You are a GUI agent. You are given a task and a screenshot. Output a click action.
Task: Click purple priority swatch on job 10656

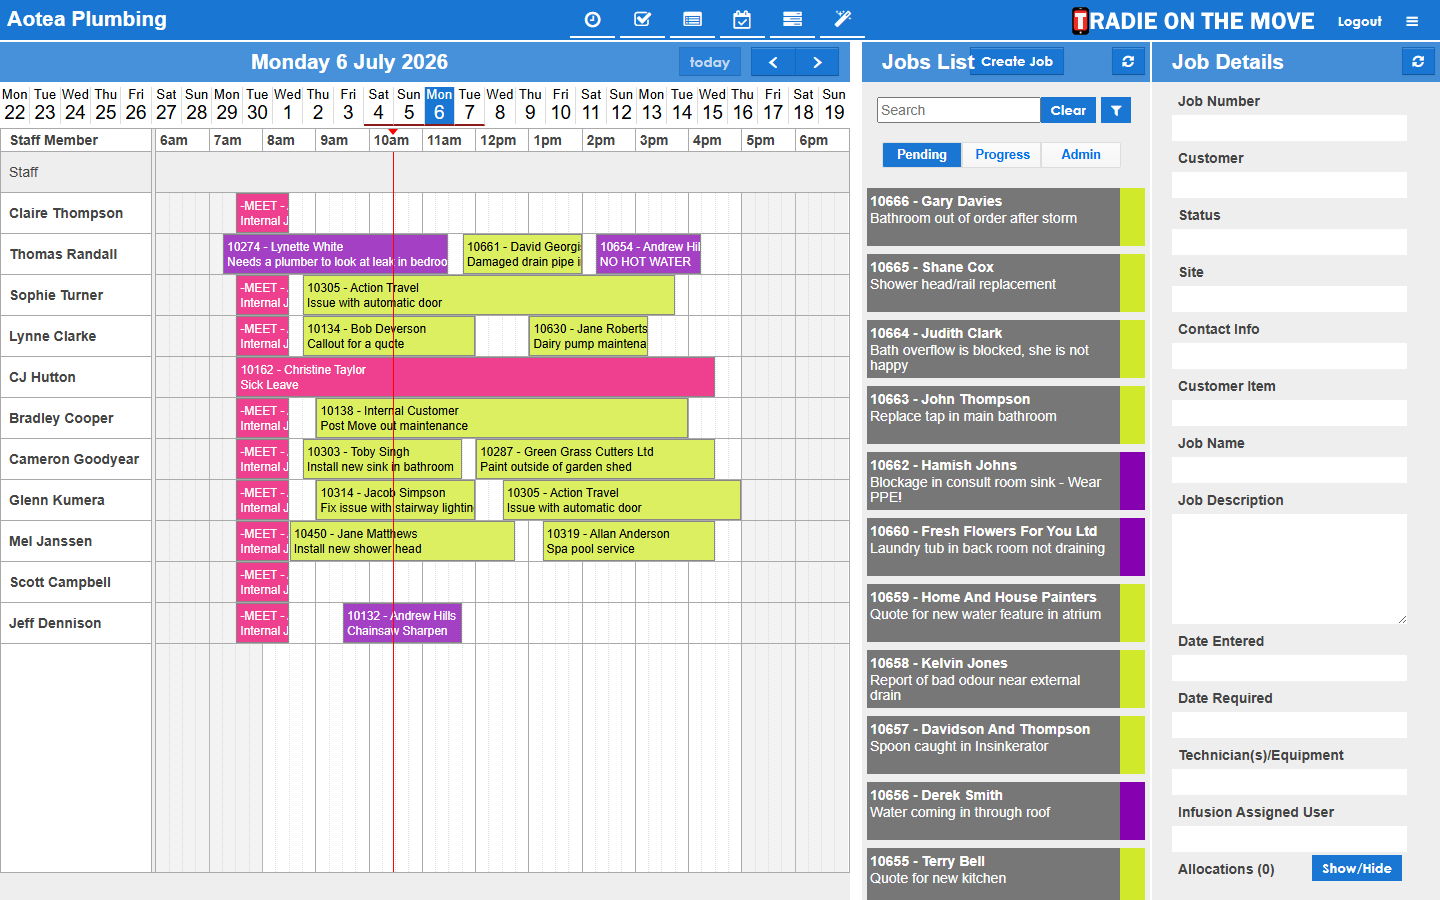[x=1132, y=811]
